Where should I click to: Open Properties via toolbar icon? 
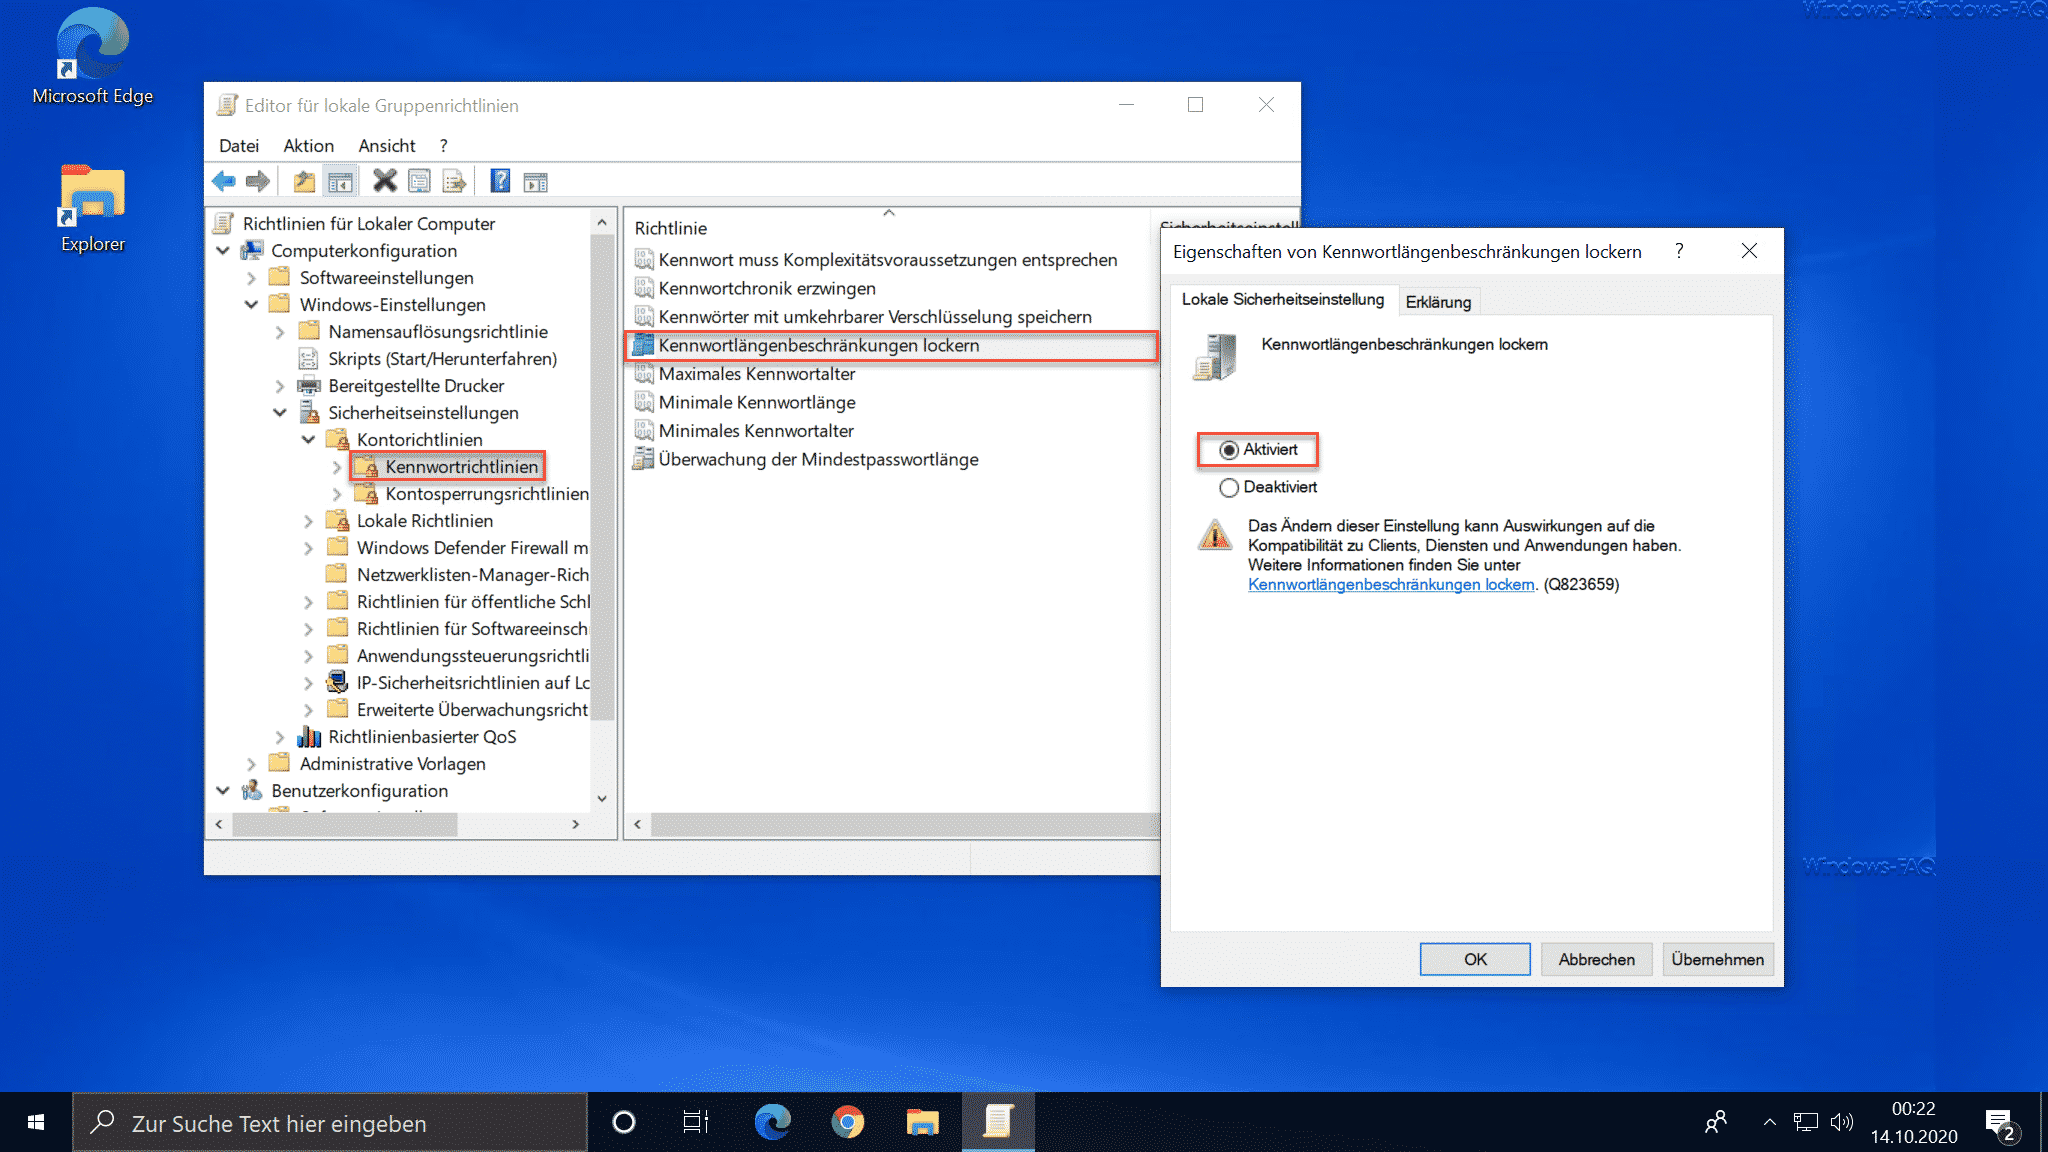(419, 181)
